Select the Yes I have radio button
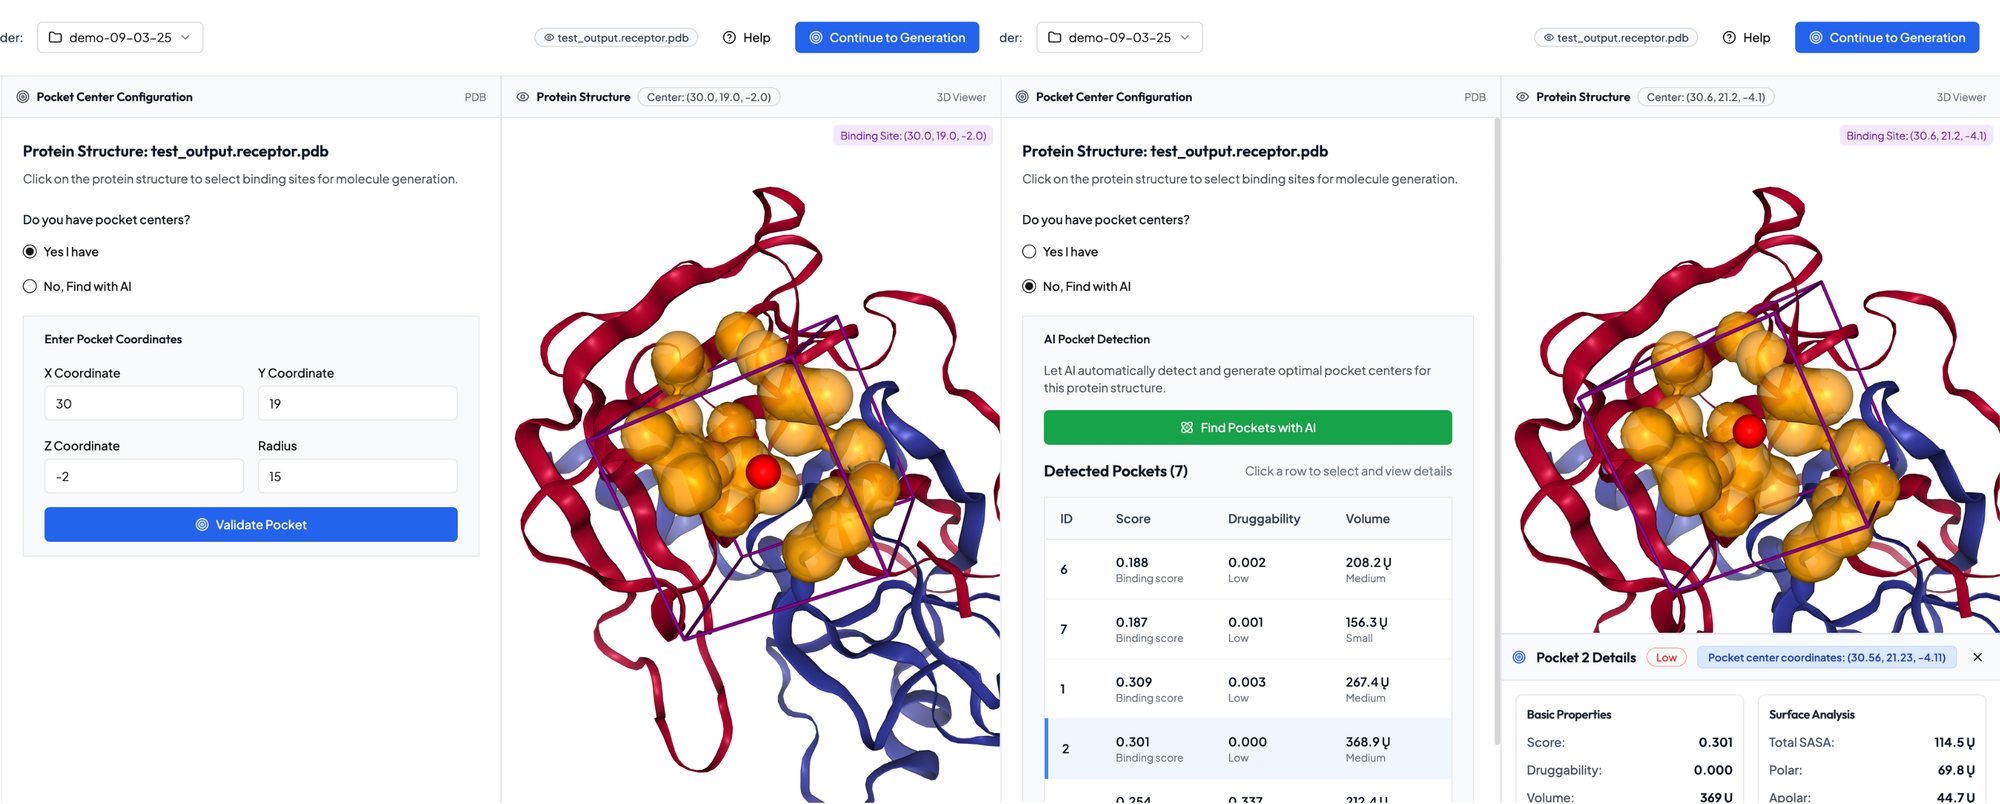2000x804 pixels. tap(29, 251)
